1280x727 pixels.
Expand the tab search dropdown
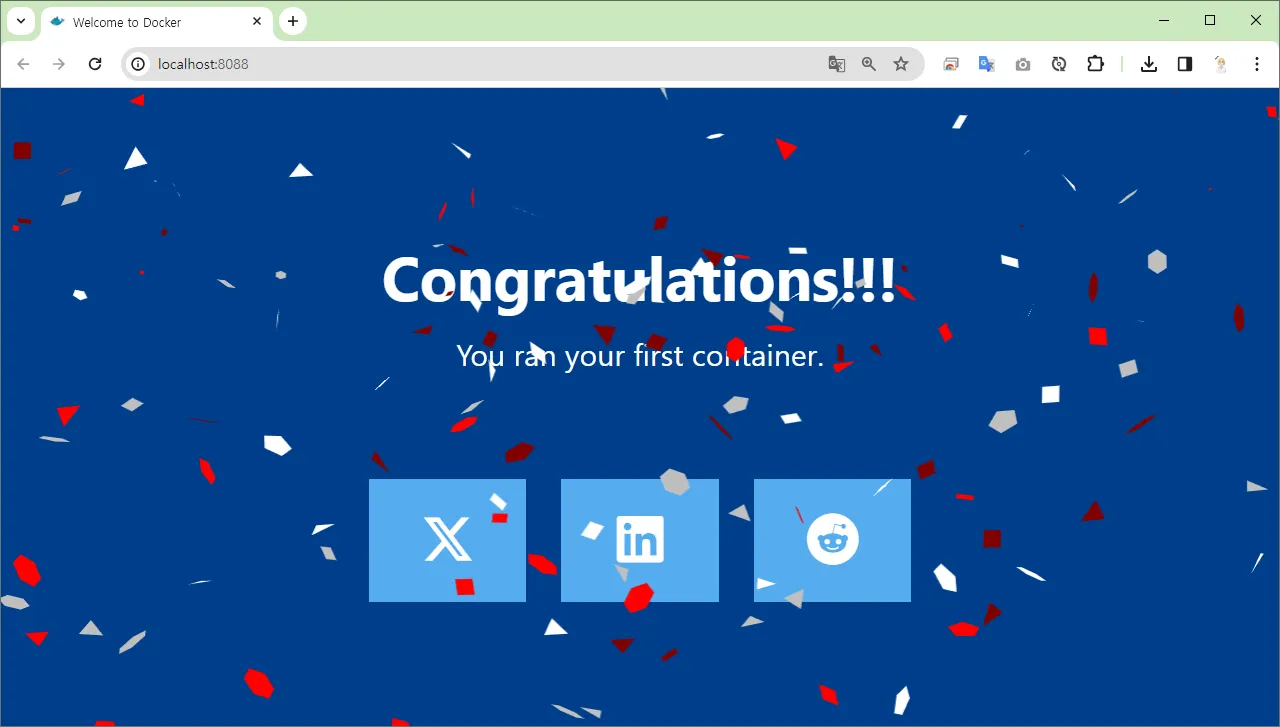[x=21, y=21]
